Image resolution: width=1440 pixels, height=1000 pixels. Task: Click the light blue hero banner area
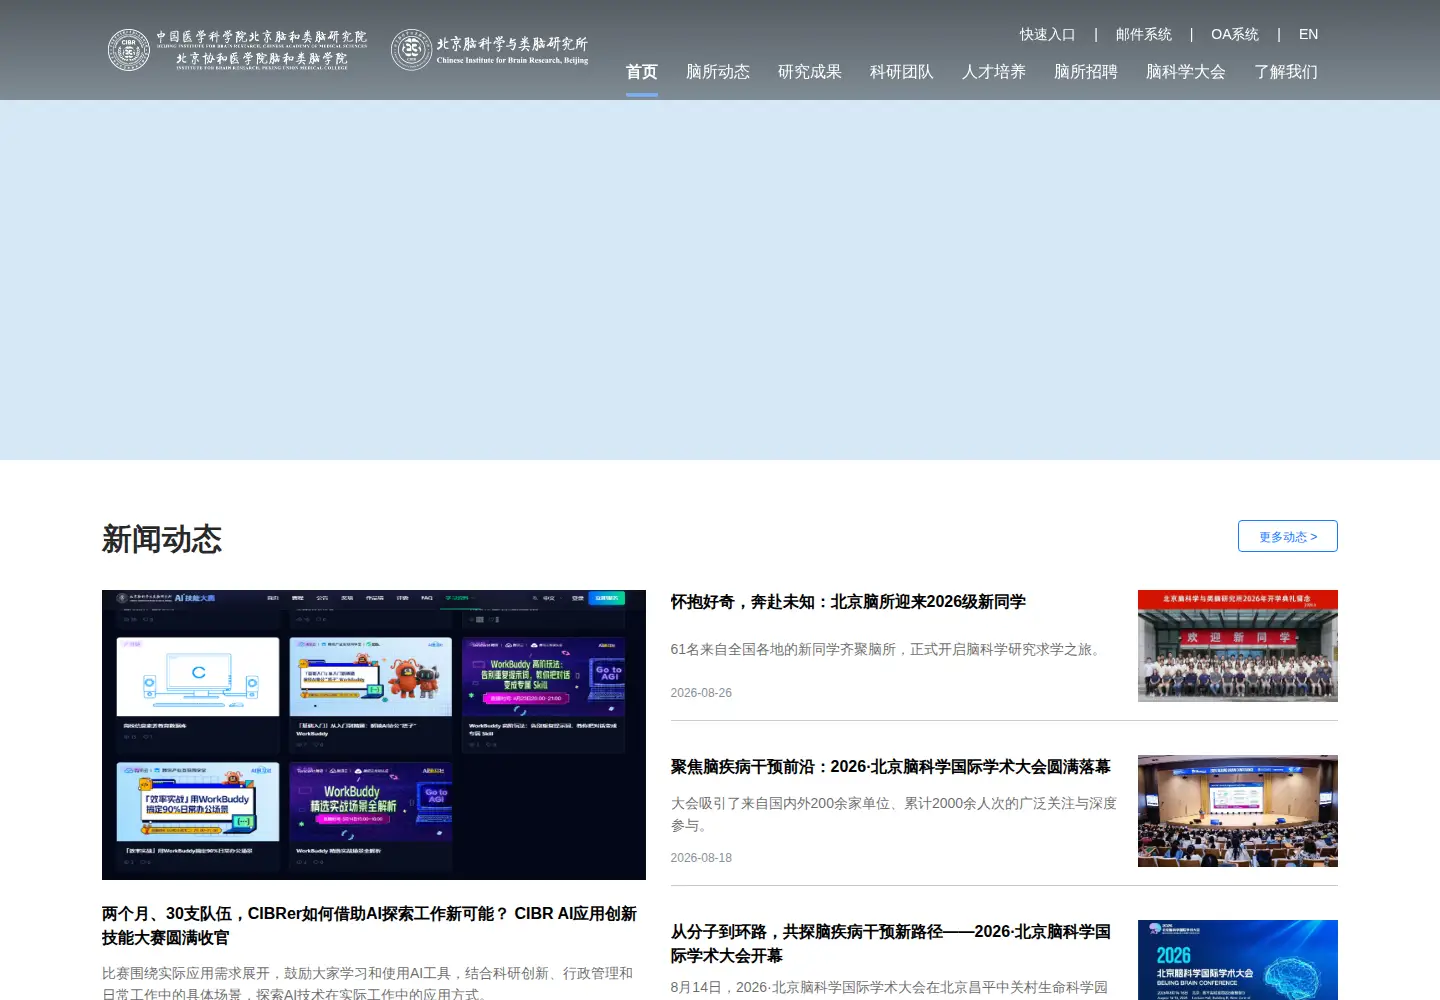[720, 280]
